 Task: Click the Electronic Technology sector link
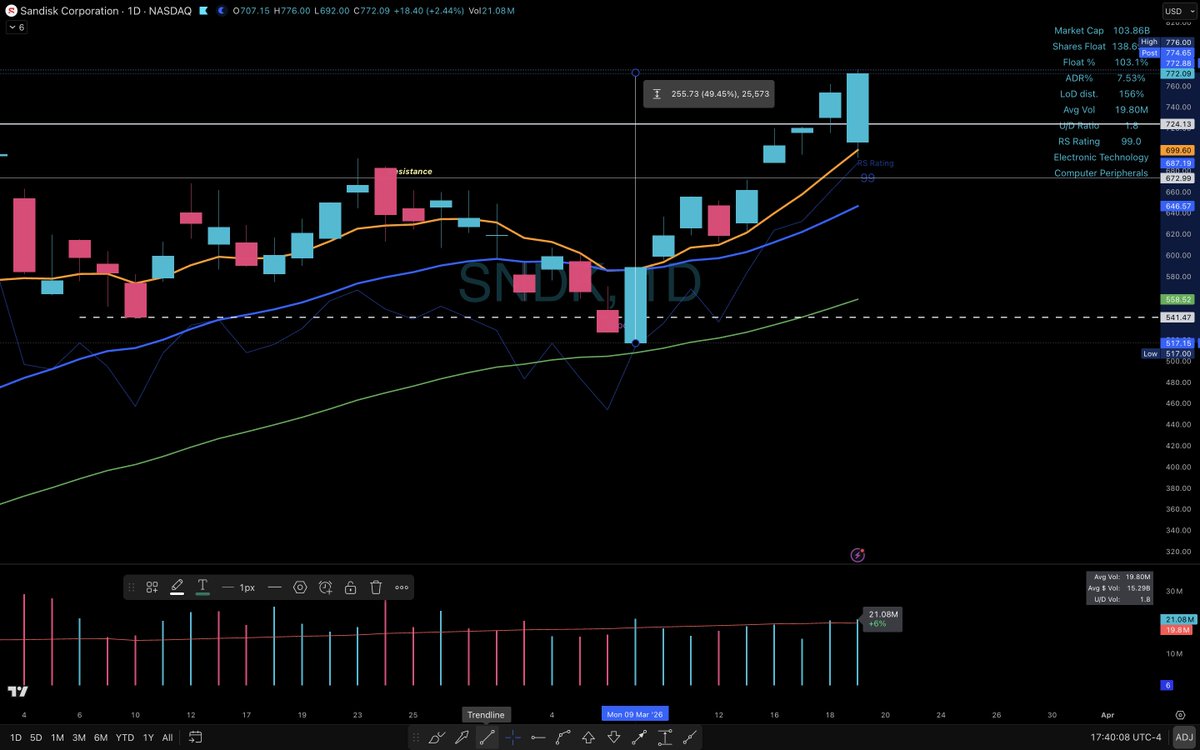point(1101,157)
